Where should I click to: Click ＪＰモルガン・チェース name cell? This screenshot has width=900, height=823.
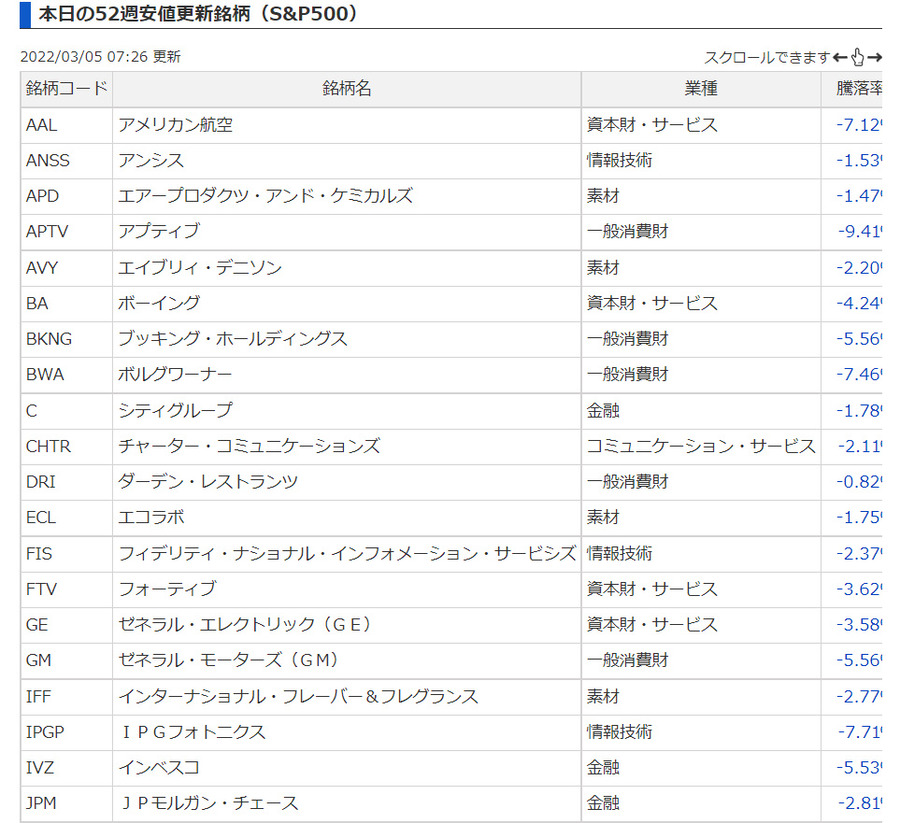347,803
